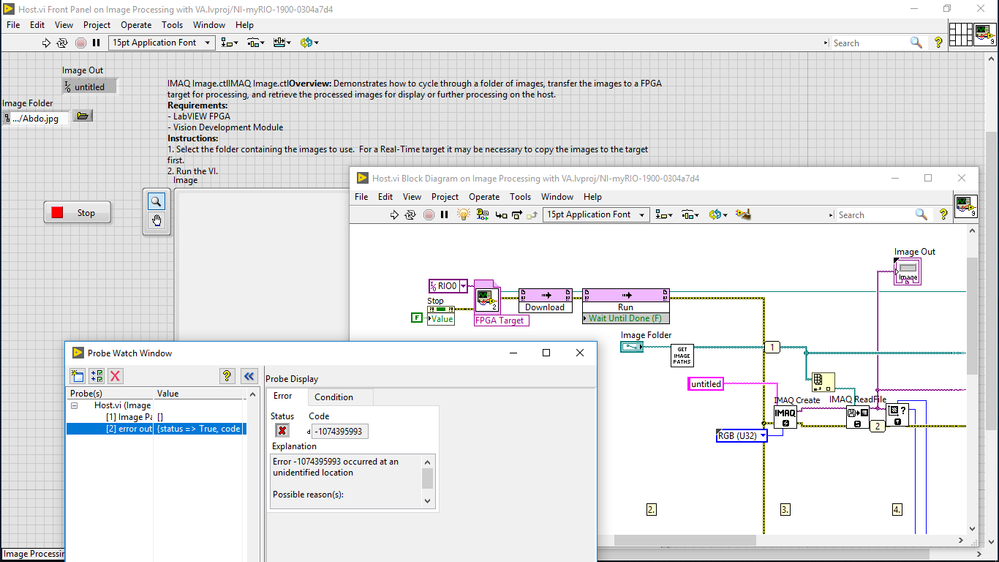Select [2] error out probe row
The height and width of the screenshot is (562, 999).
155,429
